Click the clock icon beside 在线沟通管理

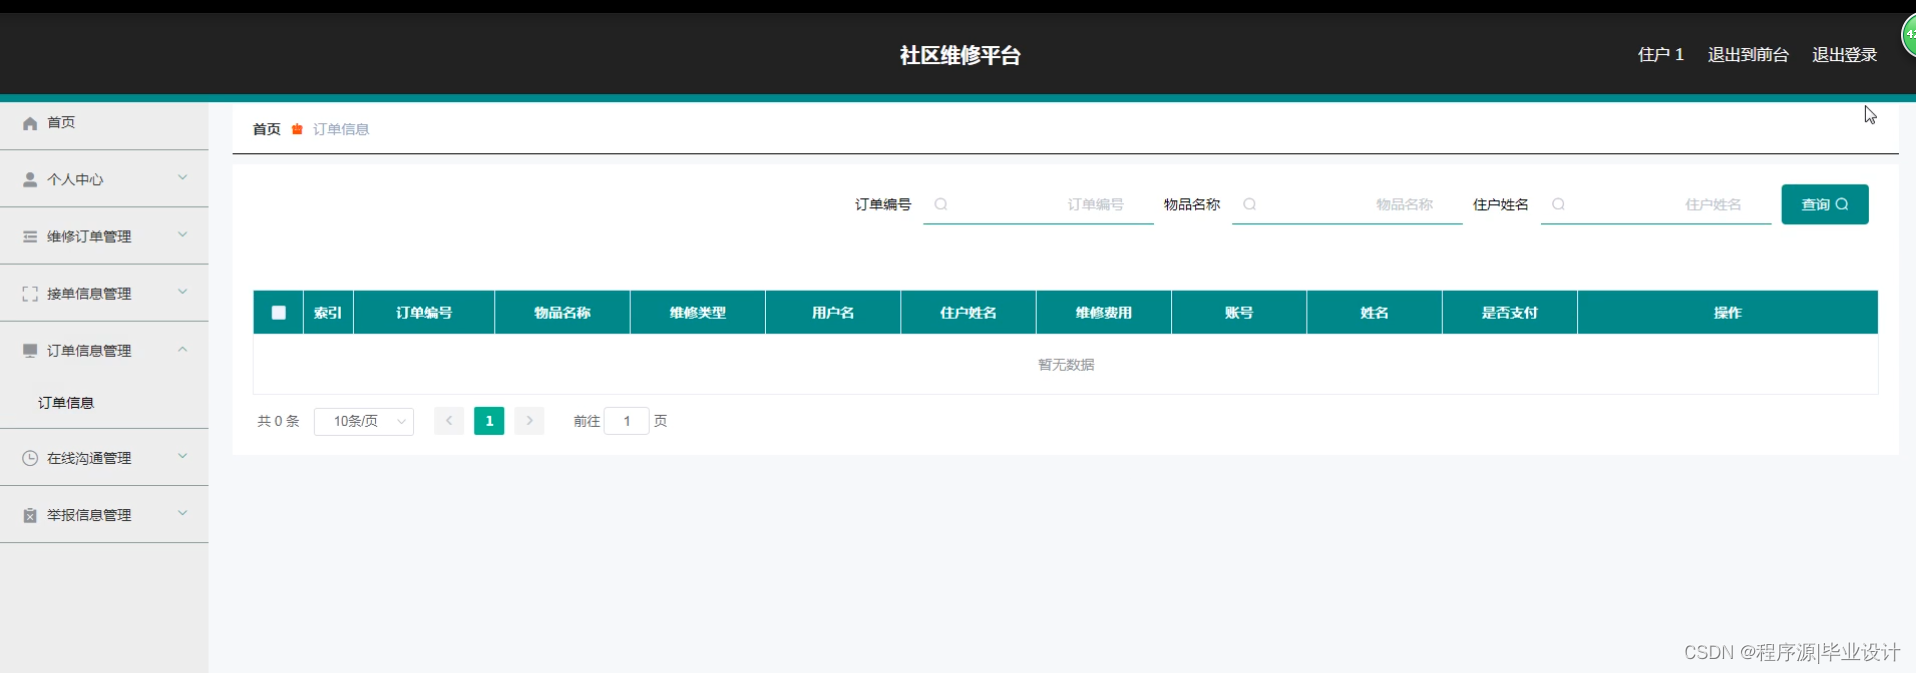coord(30,458)
